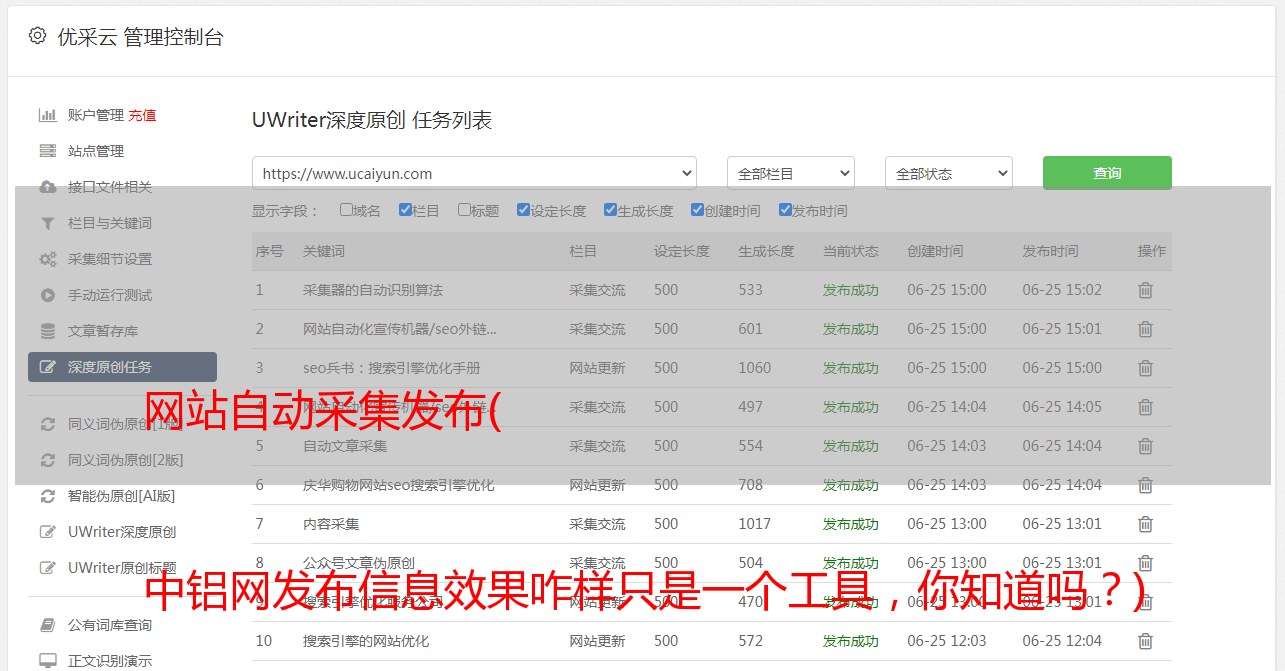
Task: Open 手动运行测试 sidebar link
Action: (x=110, y=295)
